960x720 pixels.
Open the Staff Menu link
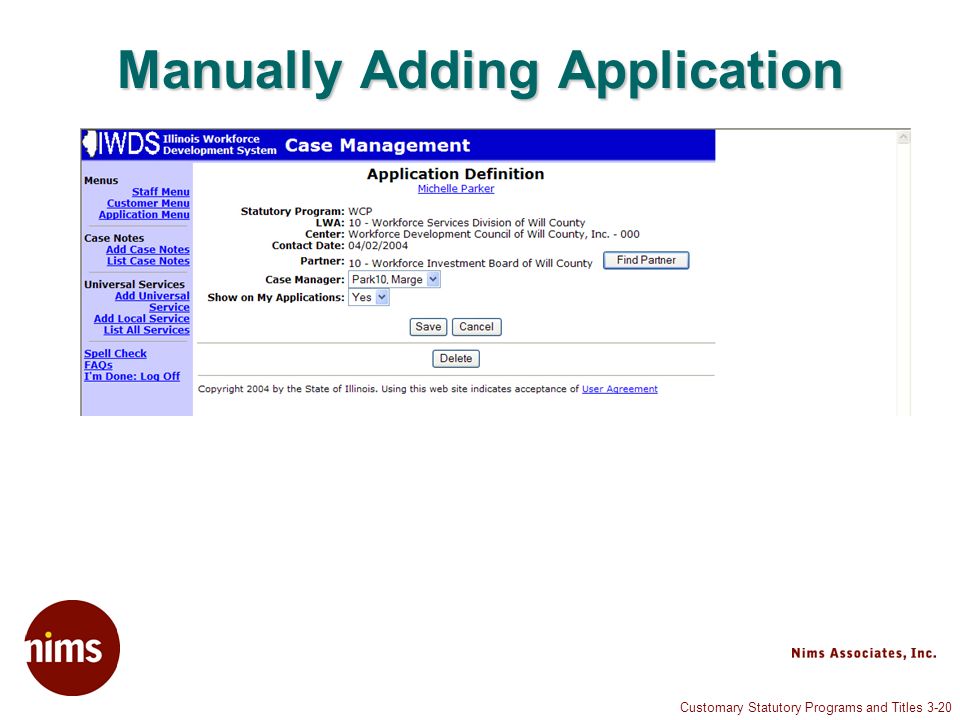pyautogui.click(x=160, y=192)
